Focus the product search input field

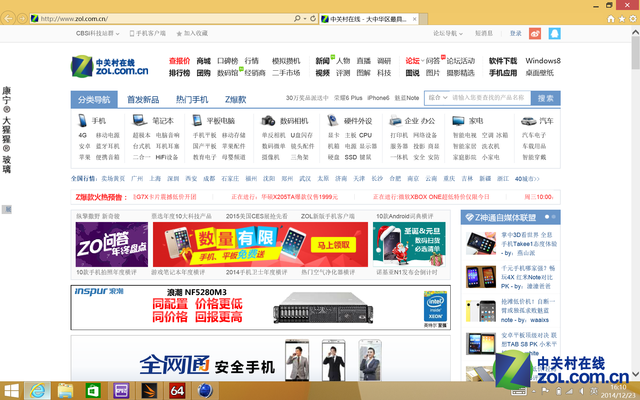tap(489, 98)
